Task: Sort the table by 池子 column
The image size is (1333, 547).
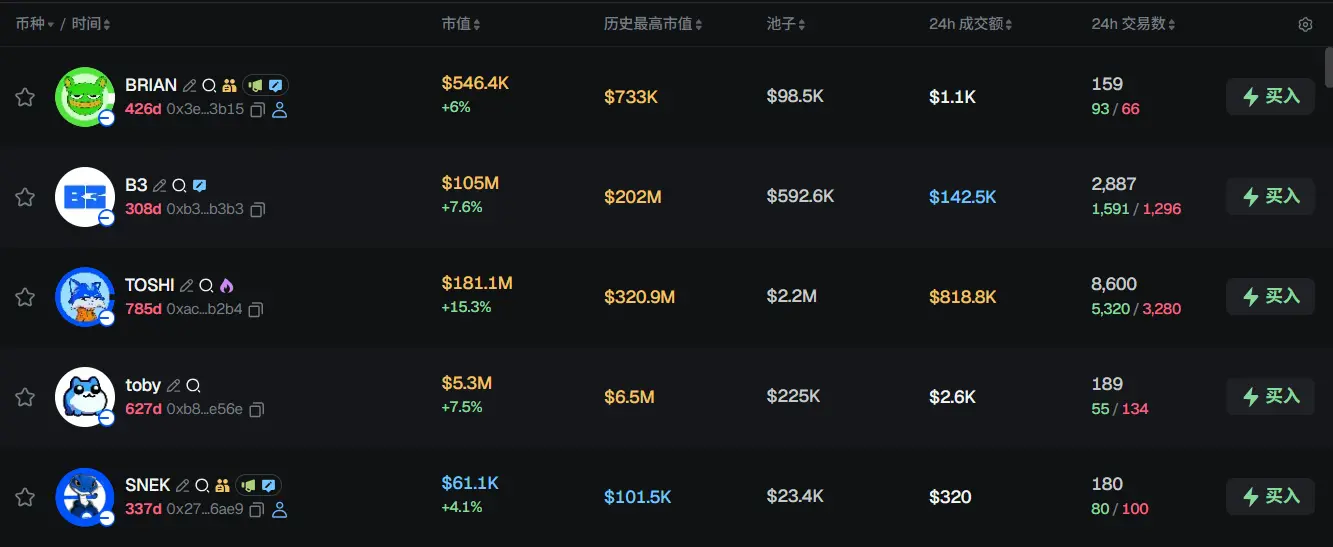Action: (786, 24)
